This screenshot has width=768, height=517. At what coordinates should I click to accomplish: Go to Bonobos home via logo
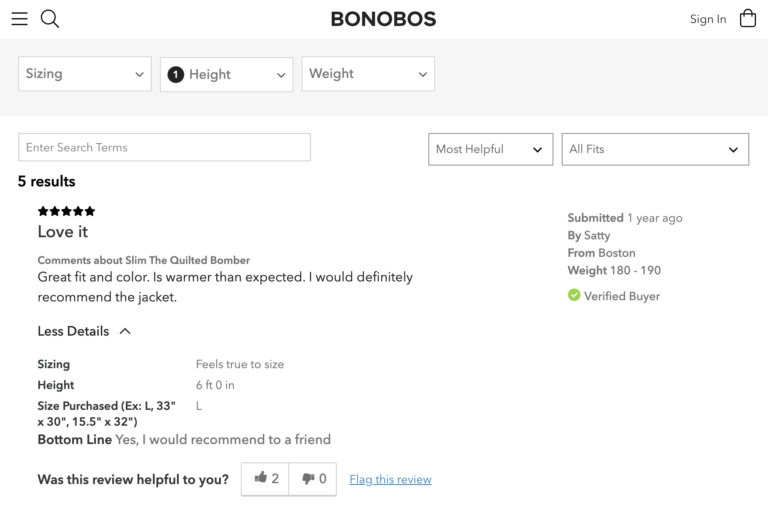pyautogui.click(x=383, y=19)
